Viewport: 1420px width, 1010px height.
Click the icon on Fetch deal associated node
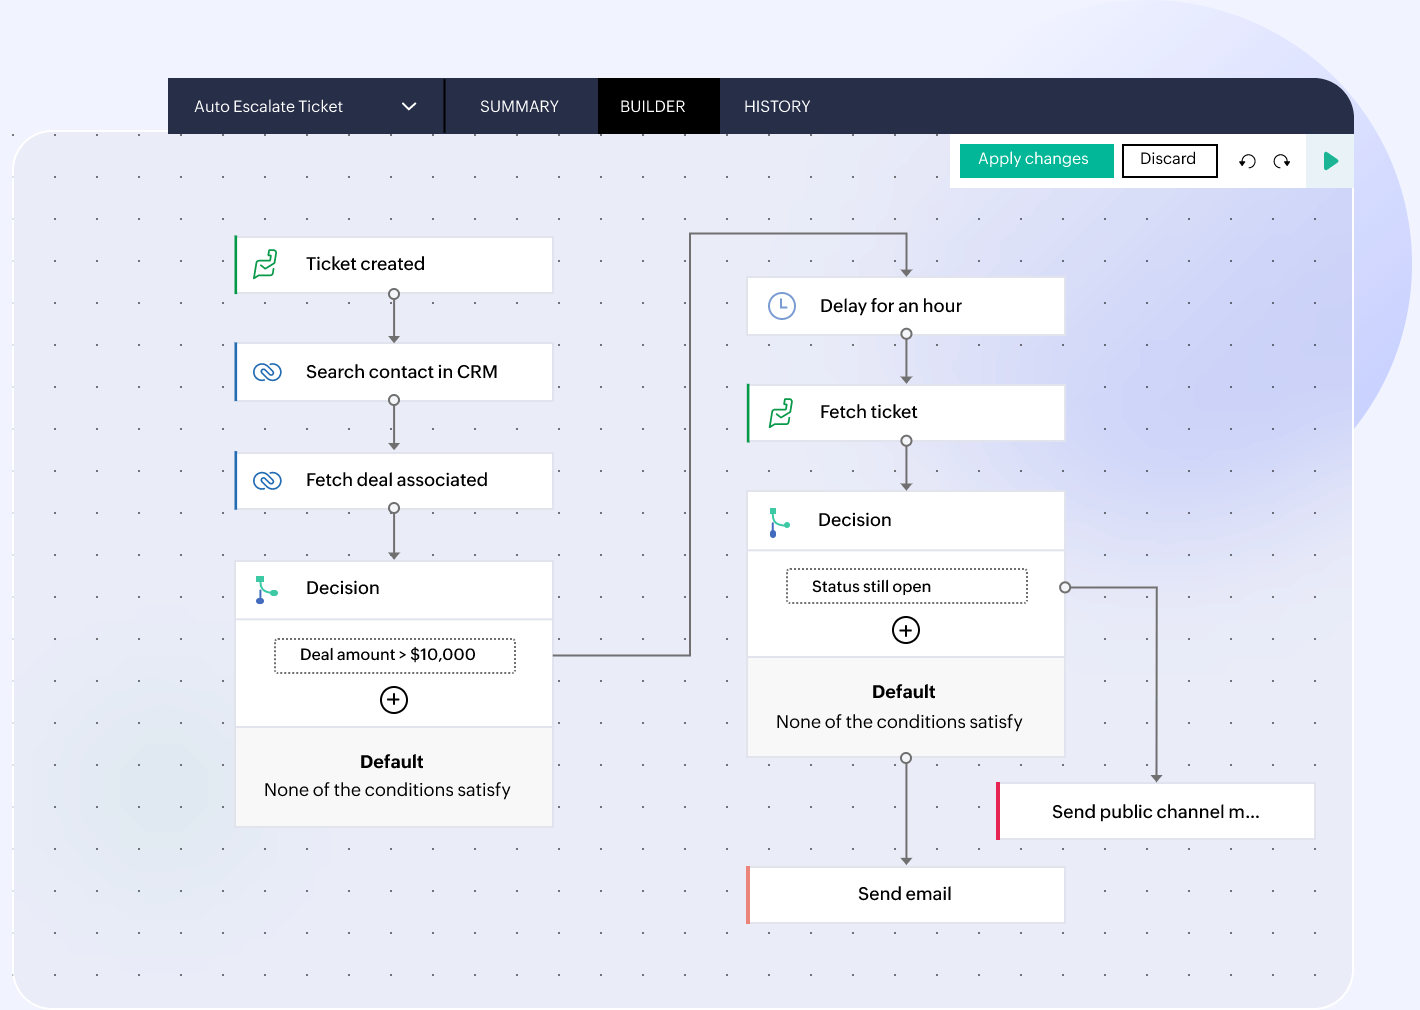pyautogui.click(x=267, y=480)
